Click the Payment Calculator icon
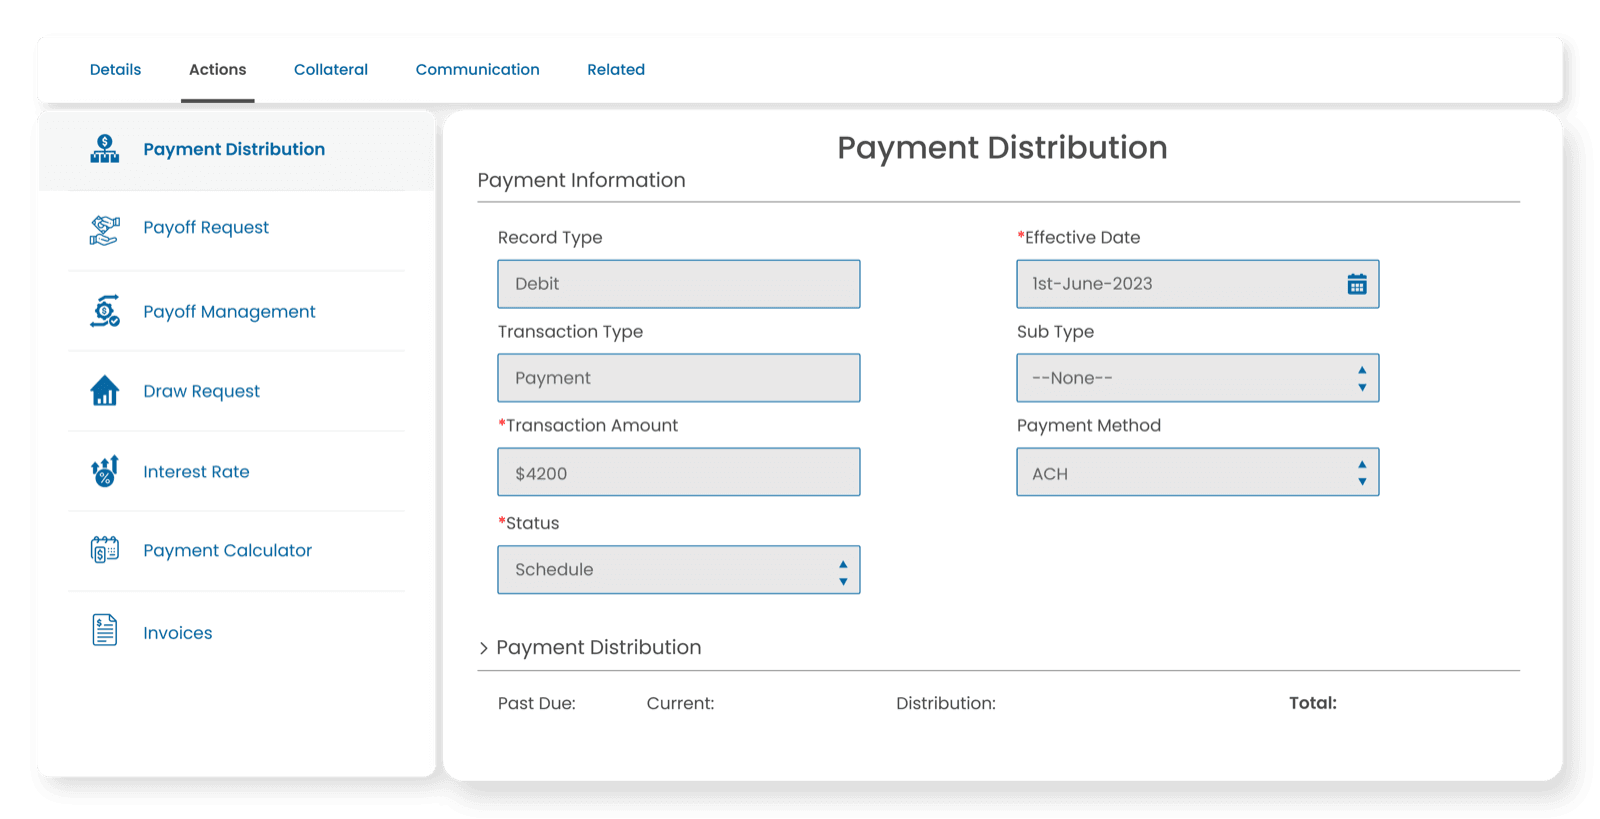The width and height of the screenshot is (1600, 819). (104, 550)
